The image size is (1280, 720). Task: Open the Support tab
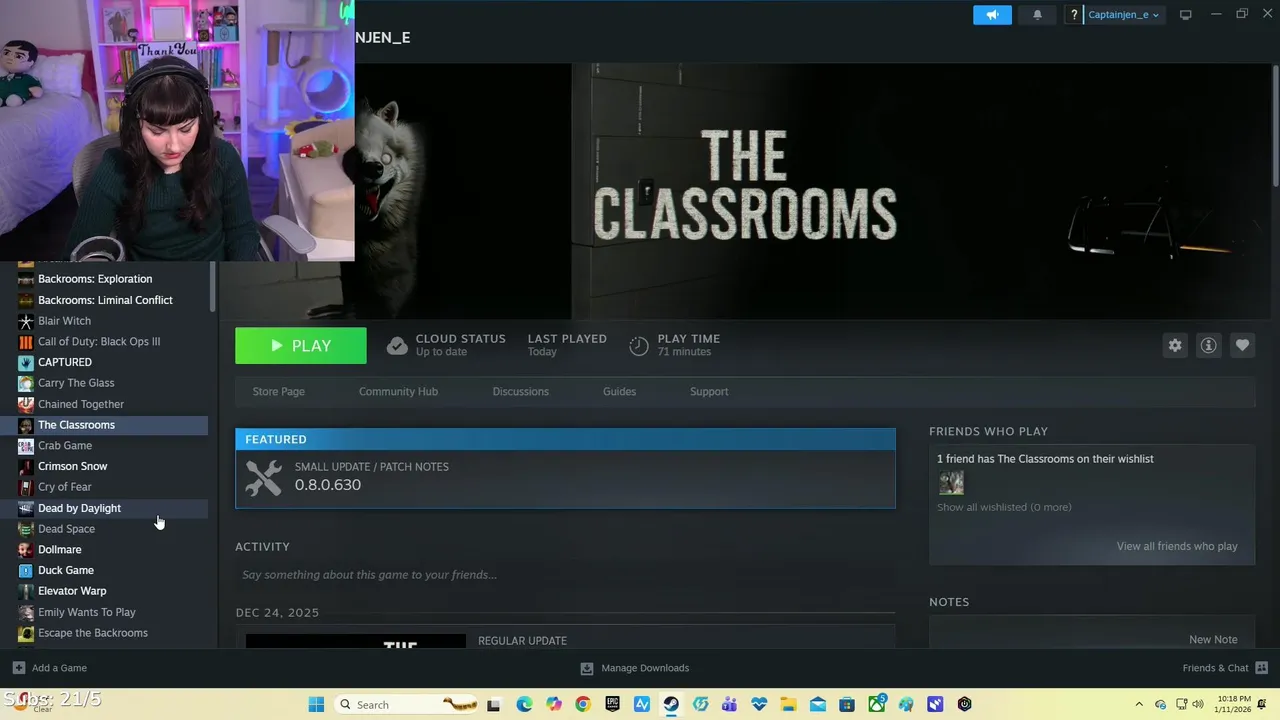pos(709,391)
